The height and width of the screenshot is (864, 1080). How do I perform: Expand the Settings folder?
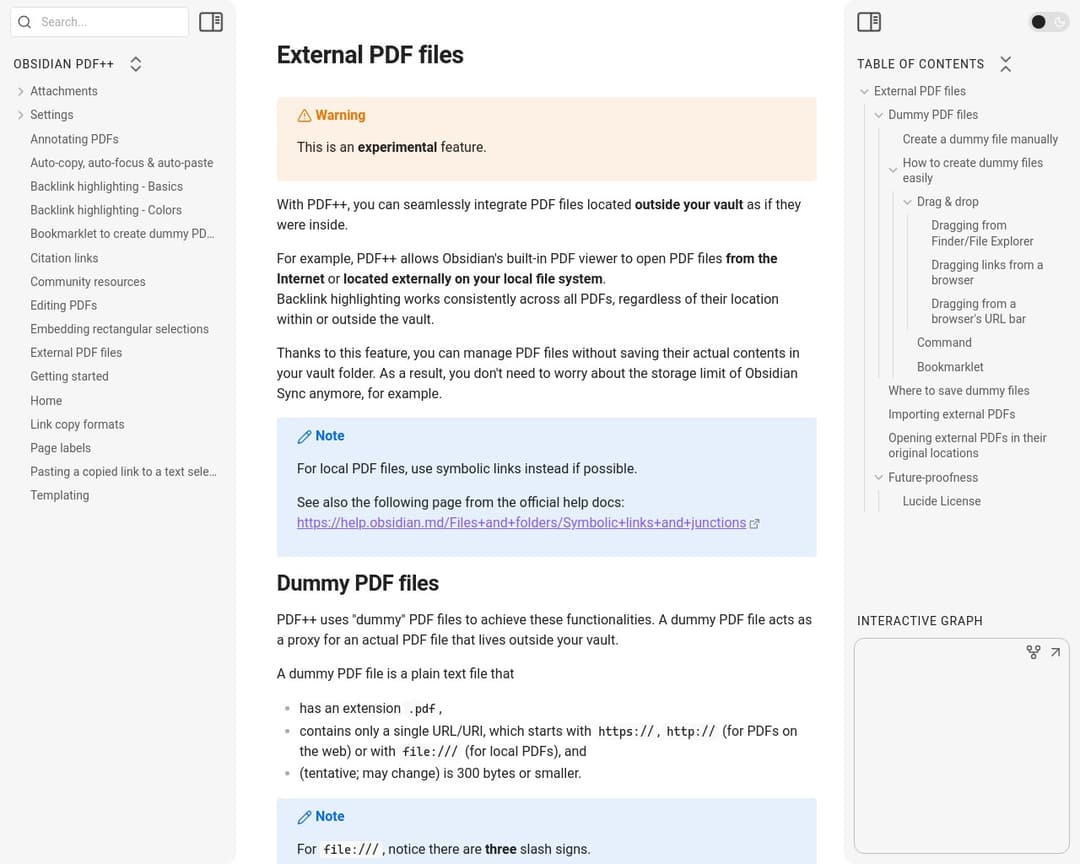point(21,115)
